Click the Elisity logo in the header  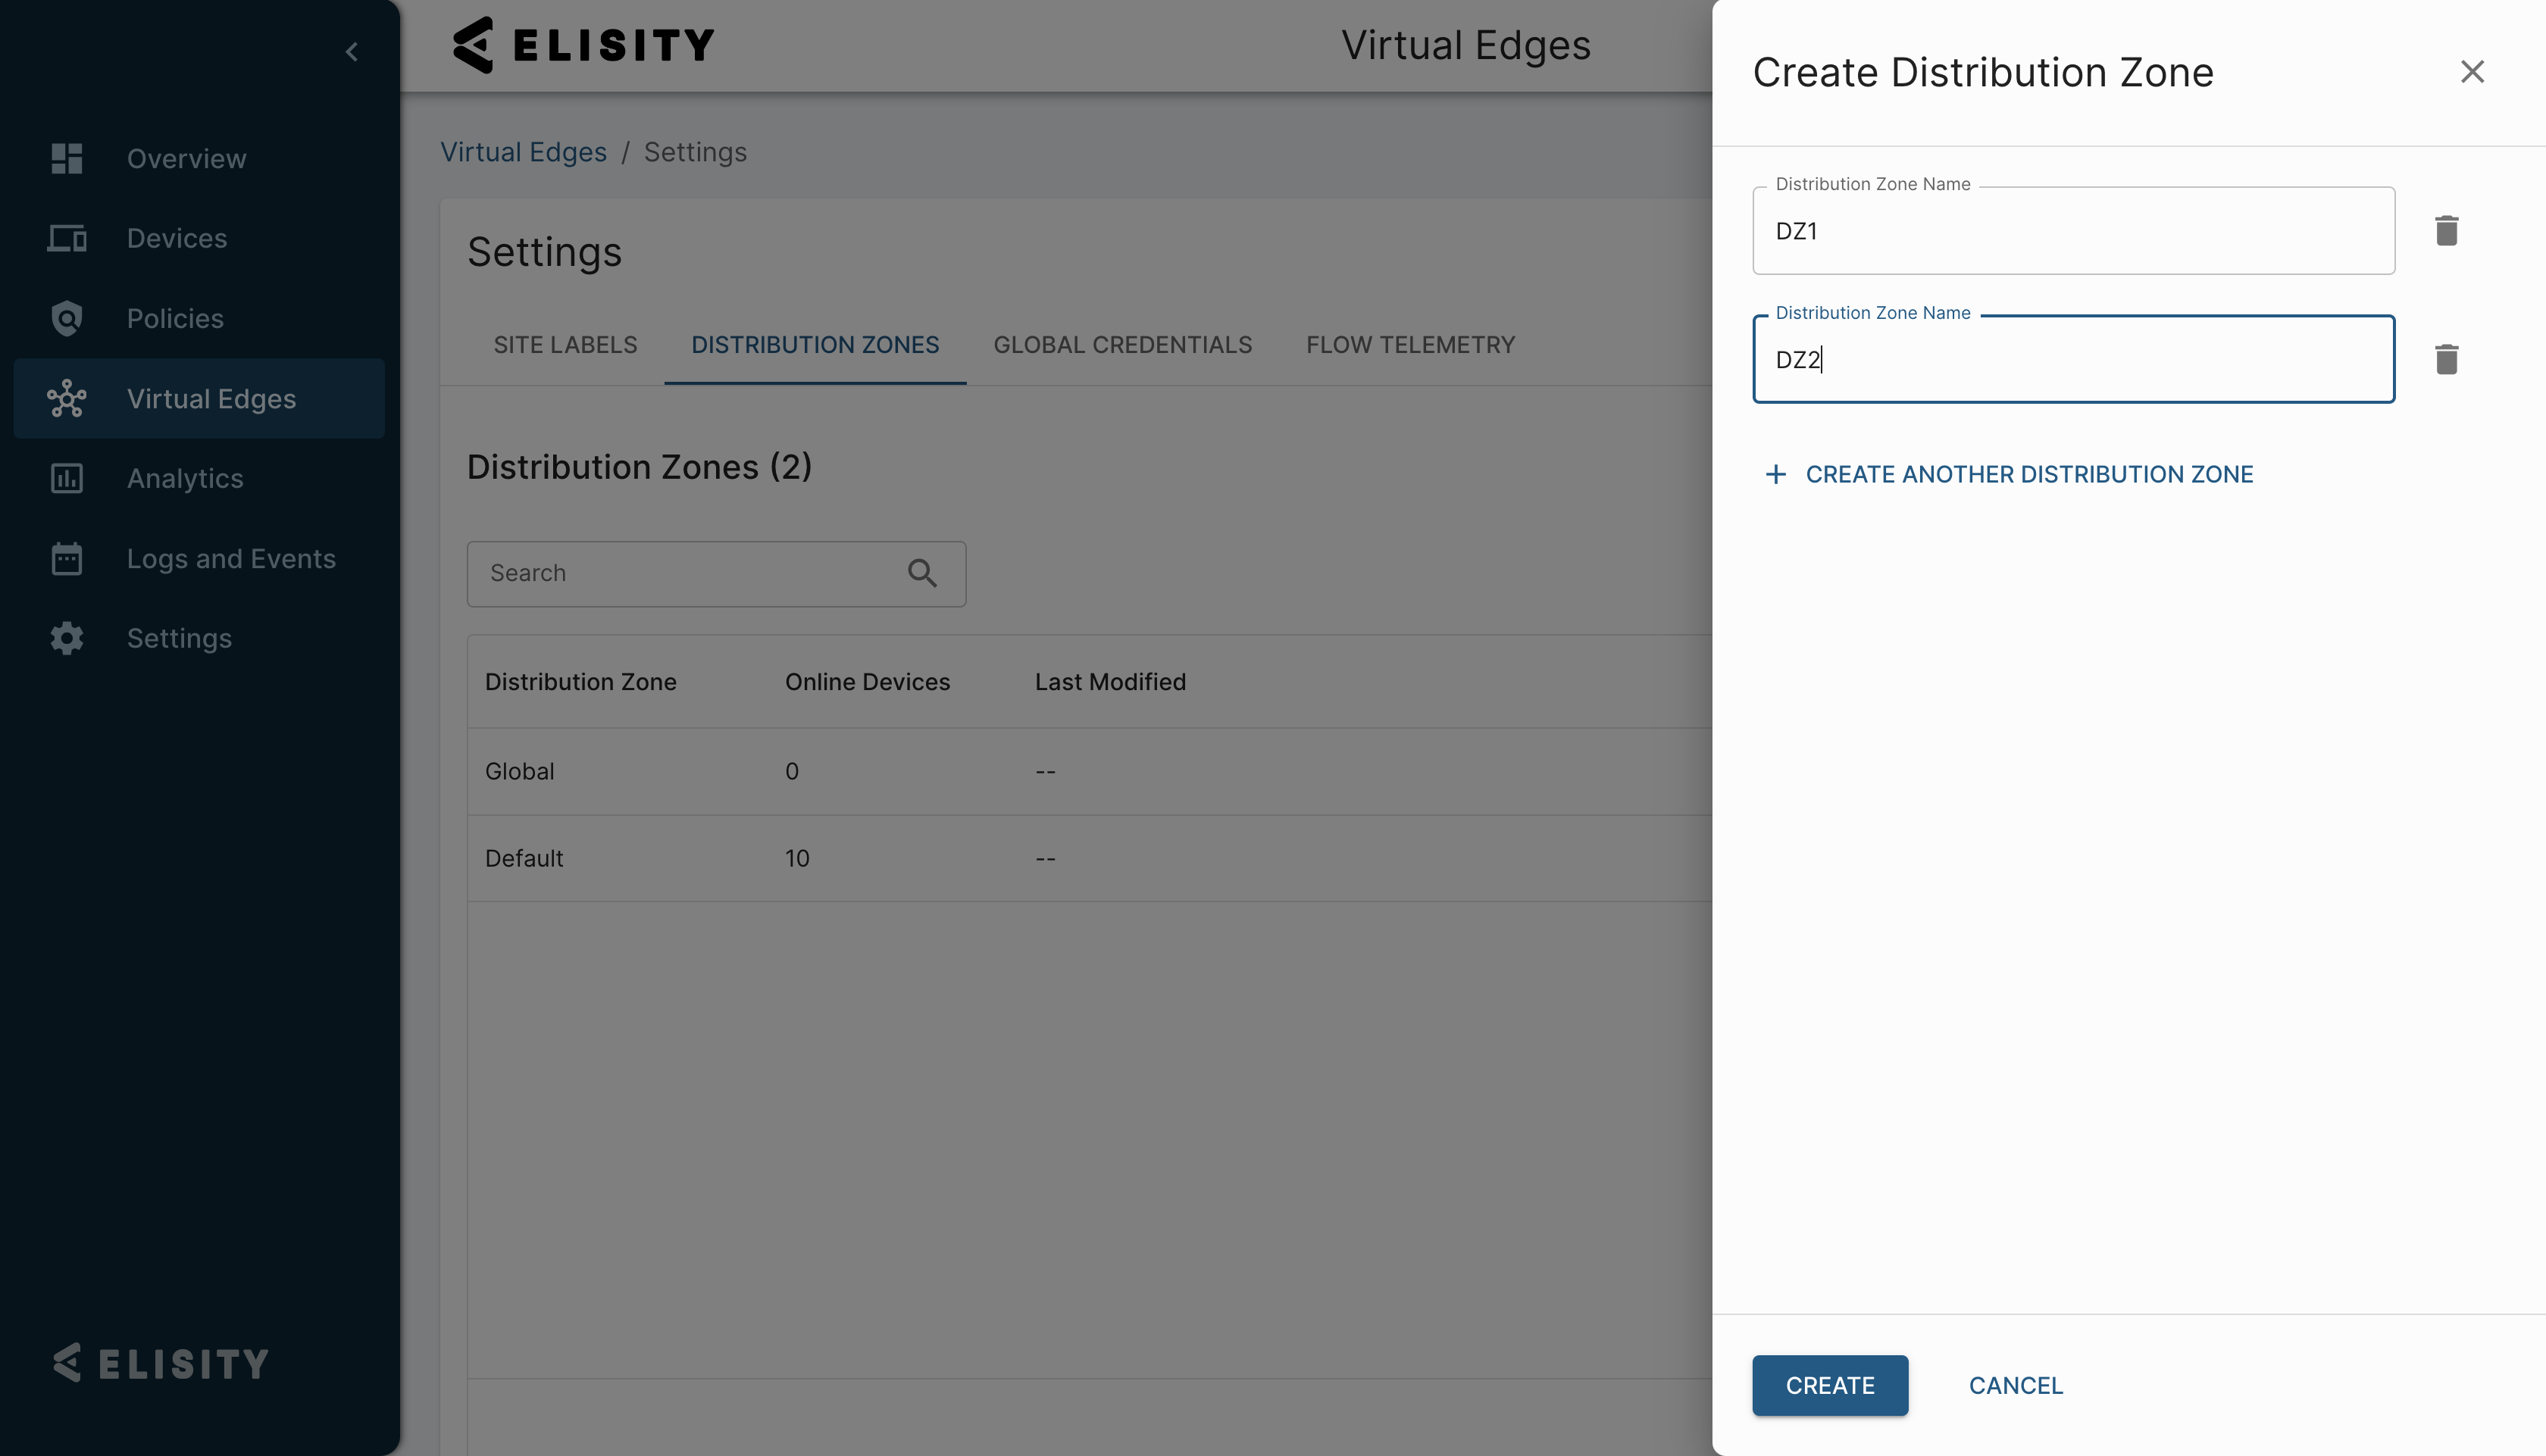pos(584,45)
